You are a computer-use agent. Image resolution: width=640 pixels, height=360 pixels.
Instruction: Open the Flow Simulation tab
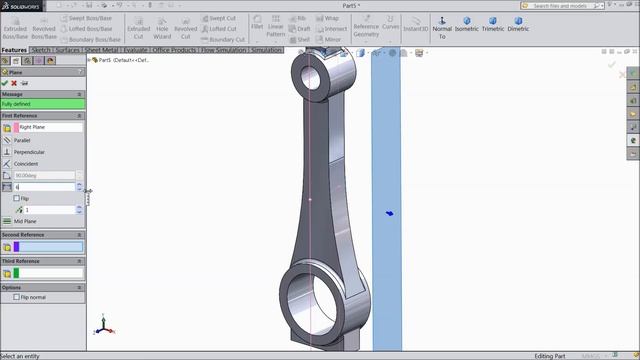(224, 50)
